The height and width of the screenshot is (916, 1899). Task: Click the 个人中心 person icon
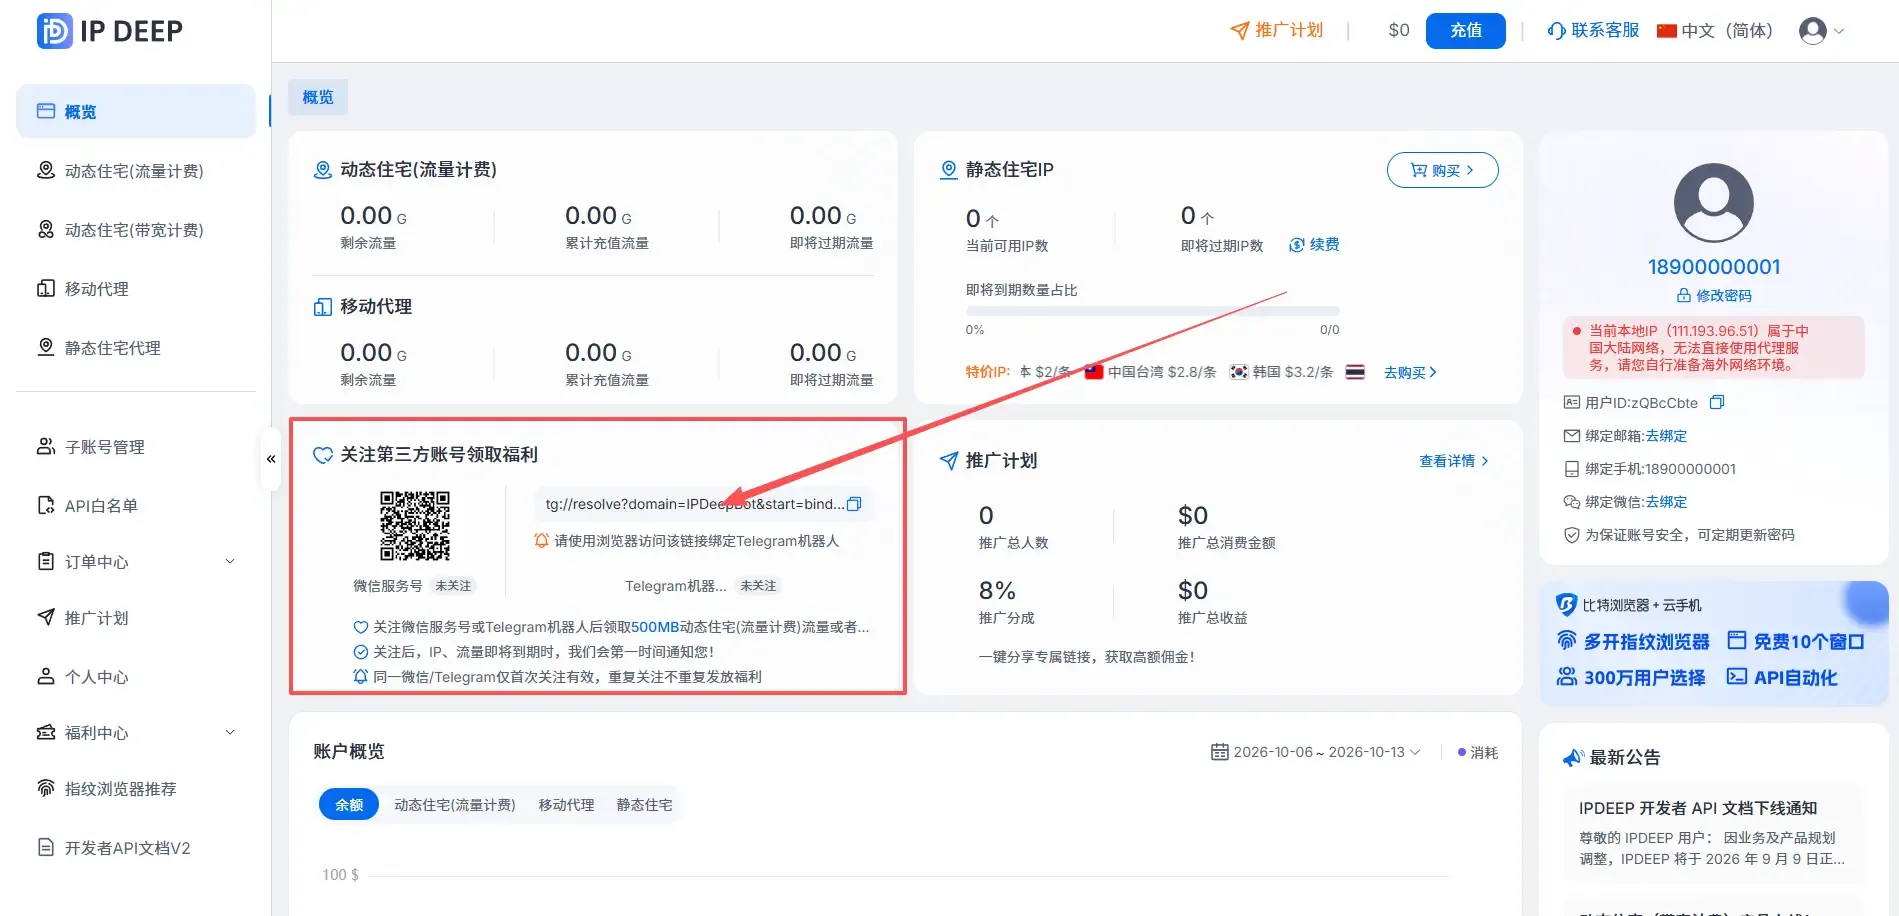tap(46, 676)
